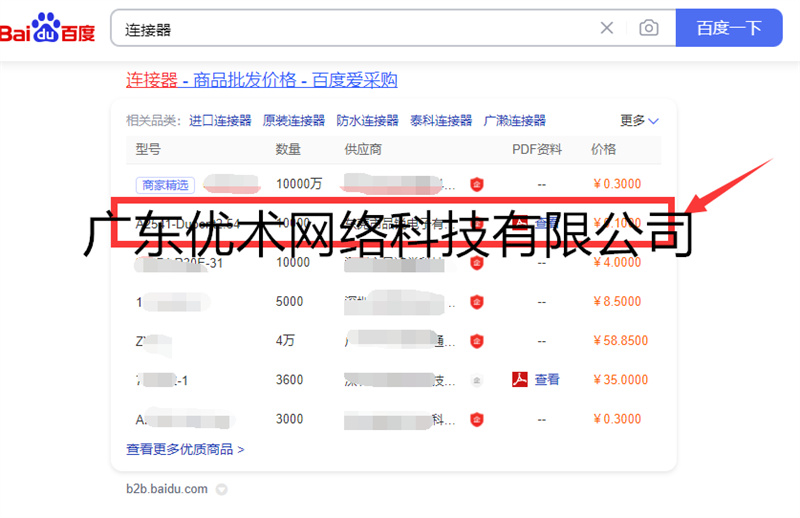The height and width of the screenshot is (518, 800).
Task: Click the 数量 column header
Action: pyautogui.click(x=288, y=149)
